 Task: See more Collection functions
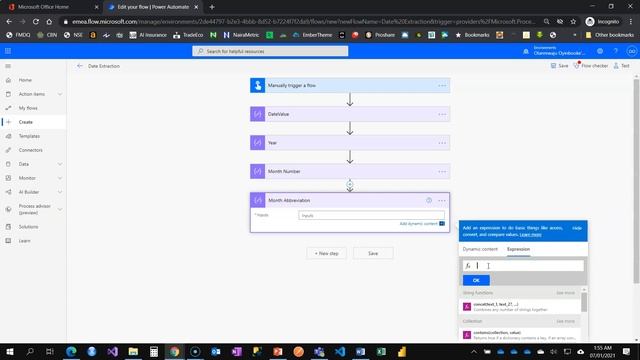[565, 321]
